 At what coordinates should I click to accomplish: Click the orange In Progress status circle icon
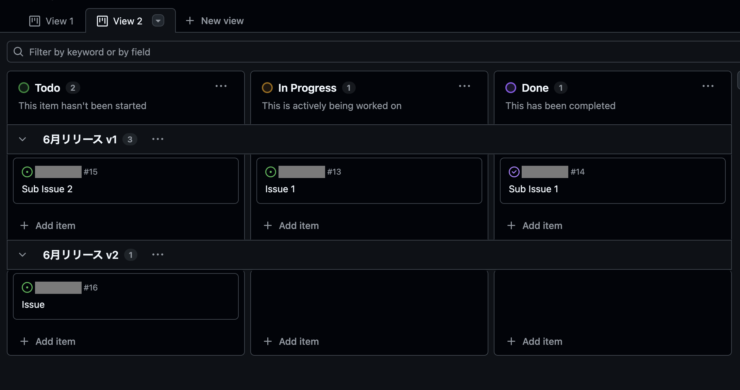pos(267,88)
